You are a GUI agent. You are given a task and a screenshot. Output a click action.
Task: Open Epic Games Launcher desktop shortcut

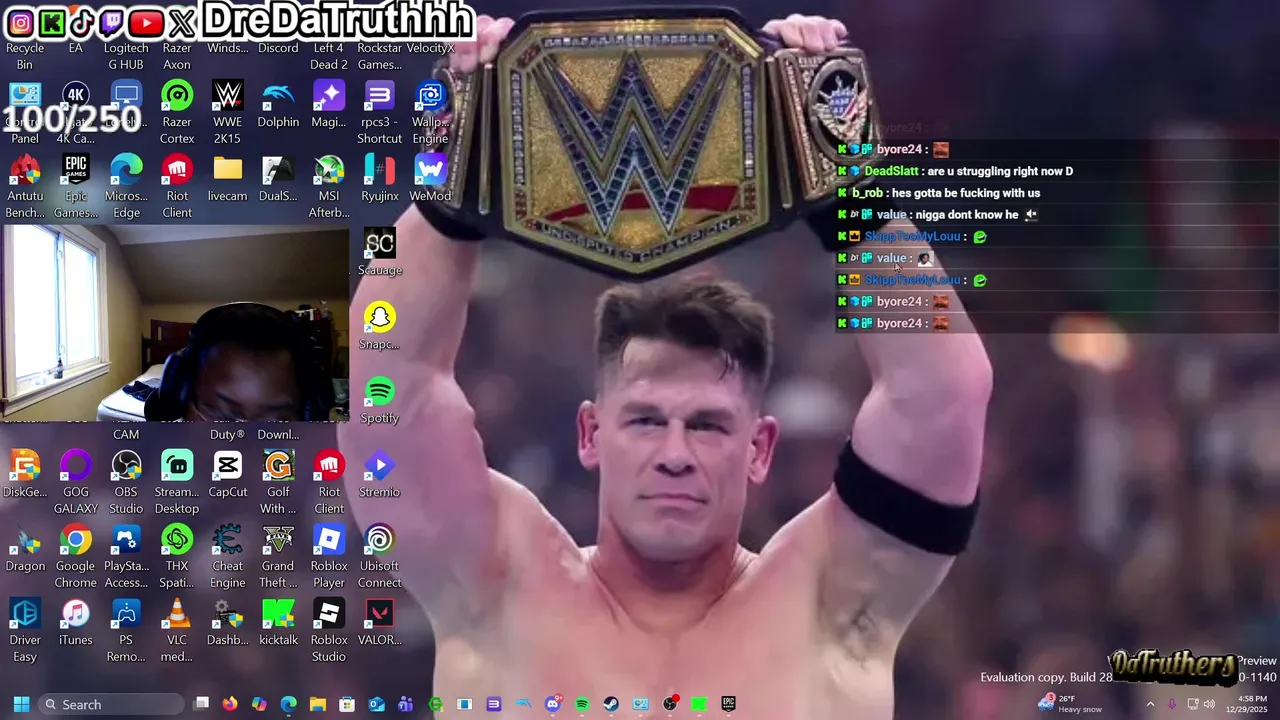point(76,187)
